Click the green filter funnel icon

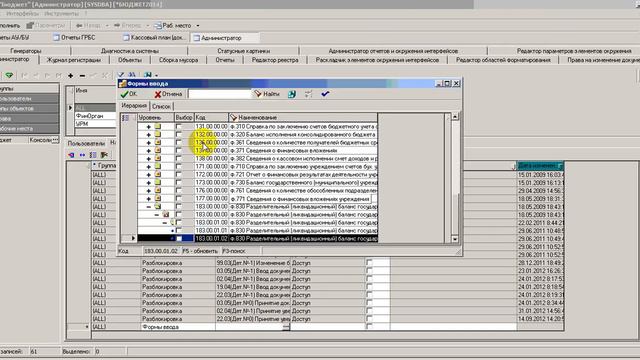(9, 76)
